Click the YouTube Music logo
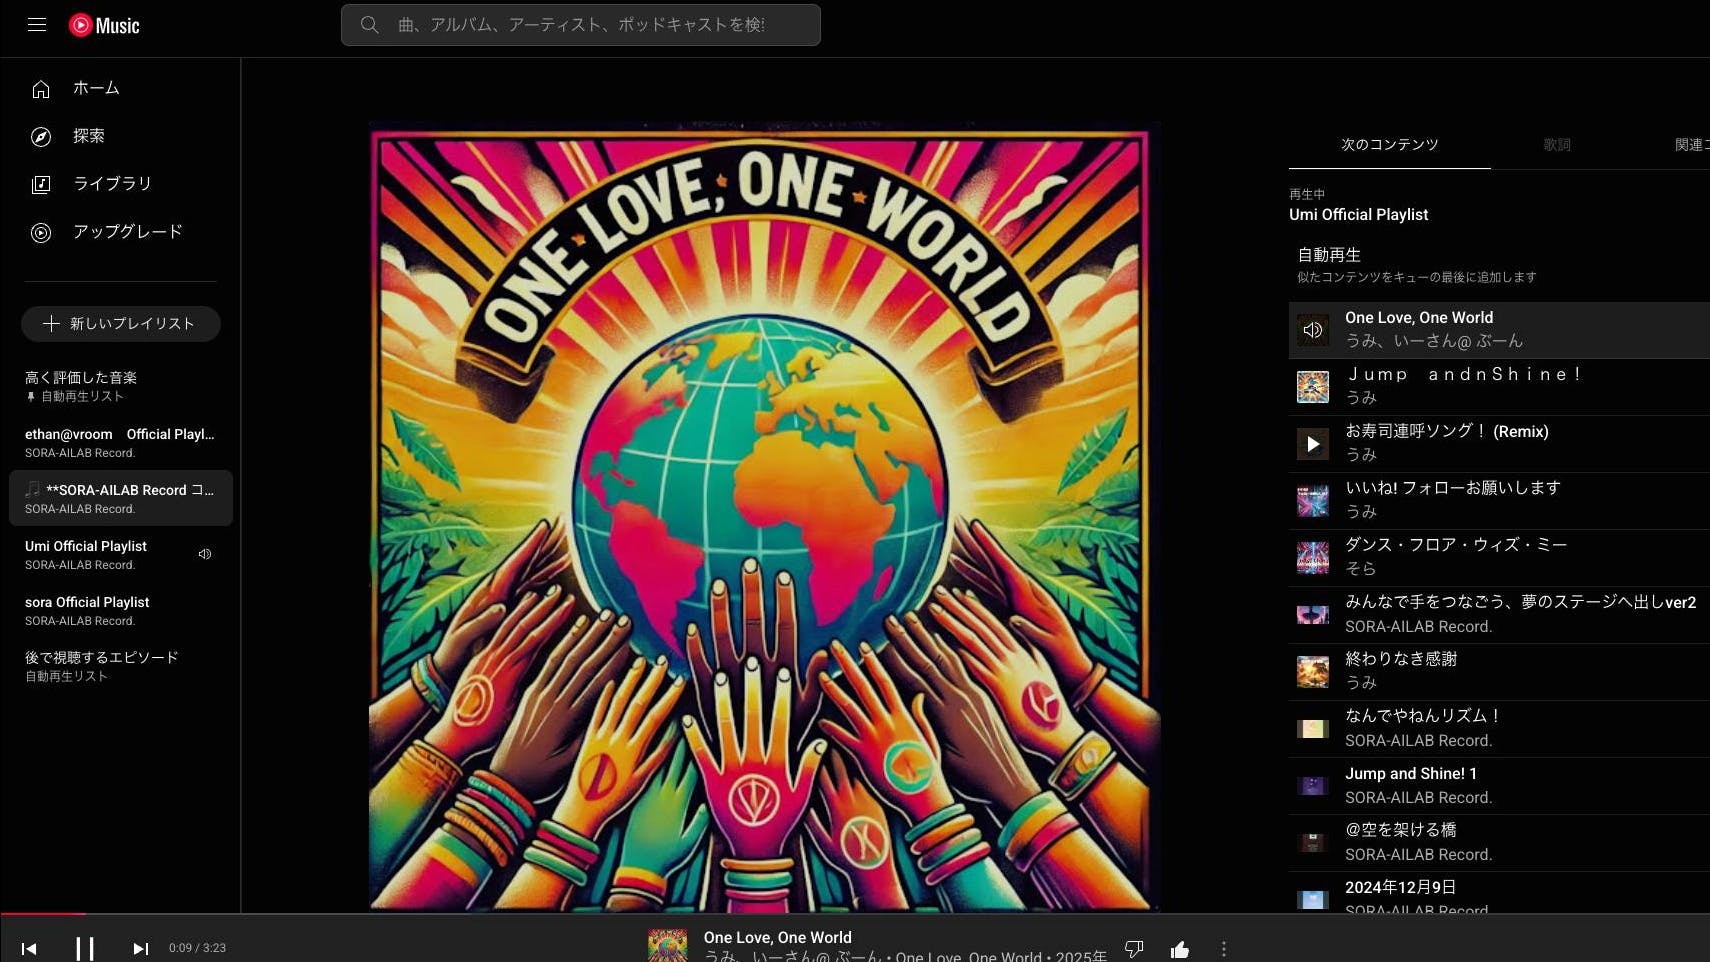The height and width of the screenshot is (962, 1710). (x=104, y=25)
